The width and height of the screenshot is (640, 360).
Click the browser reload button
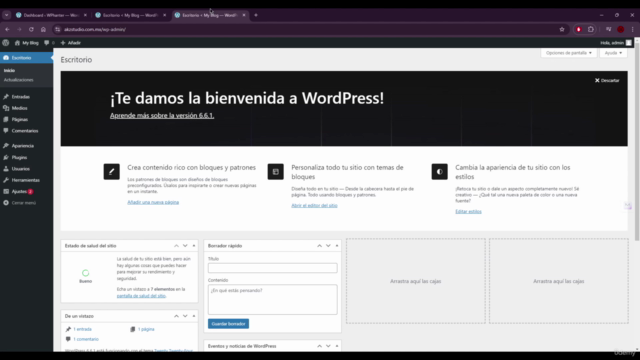pos(31,29)
